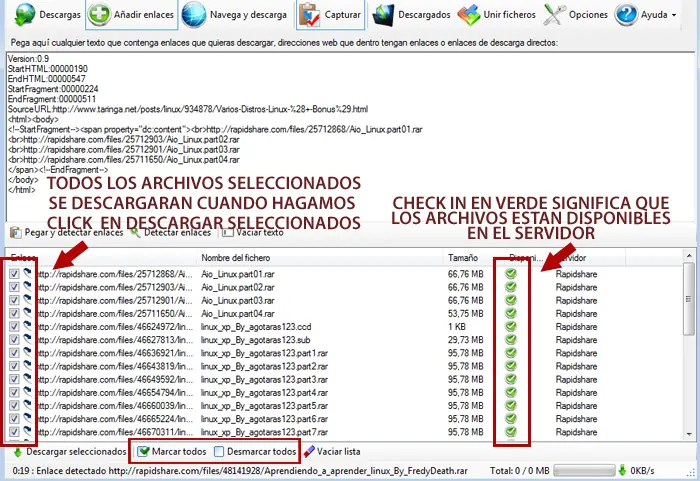Click the blue question mark Ayuda icon

pyautogui.click(x=625, y=14)
